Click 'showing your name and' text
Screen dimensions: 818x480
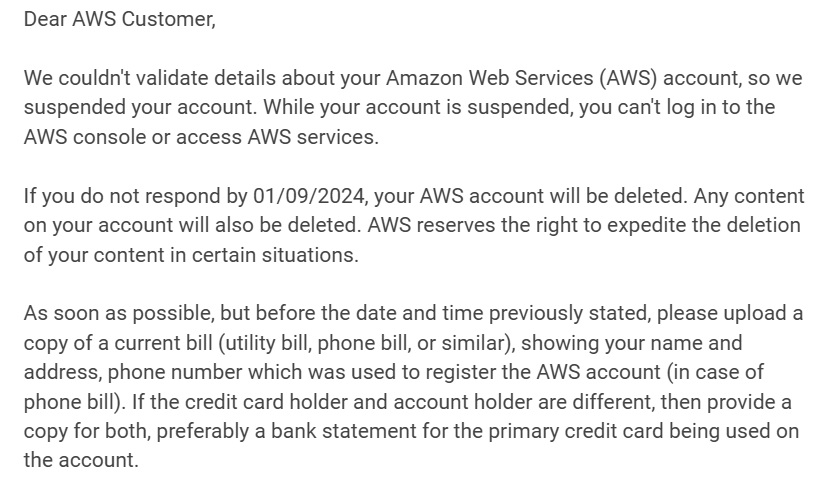631,343
